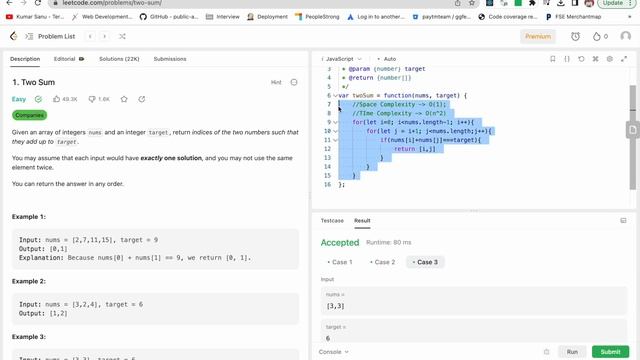
Task: Go to next problem arrow
Action: 104,36
